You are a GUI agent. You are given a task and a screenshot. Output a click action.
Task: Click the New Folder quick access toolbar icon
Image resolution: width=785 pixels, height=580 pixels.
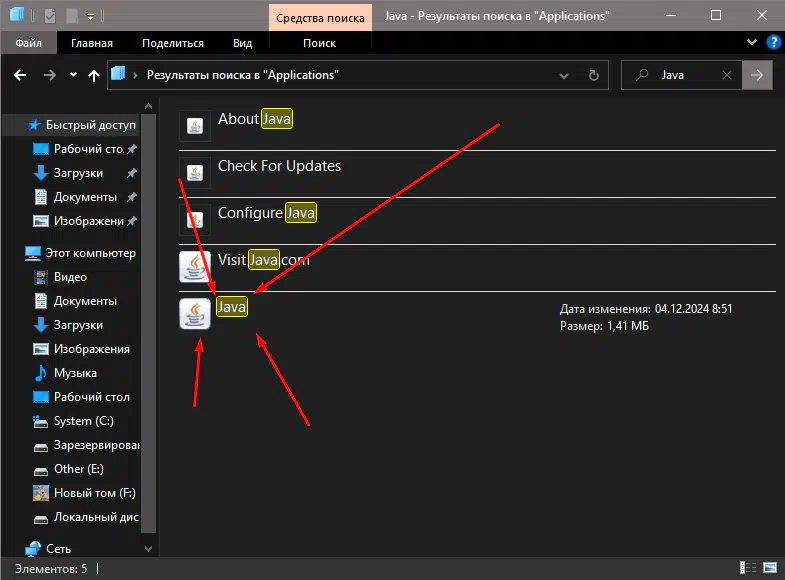click(x=72, y=16)
